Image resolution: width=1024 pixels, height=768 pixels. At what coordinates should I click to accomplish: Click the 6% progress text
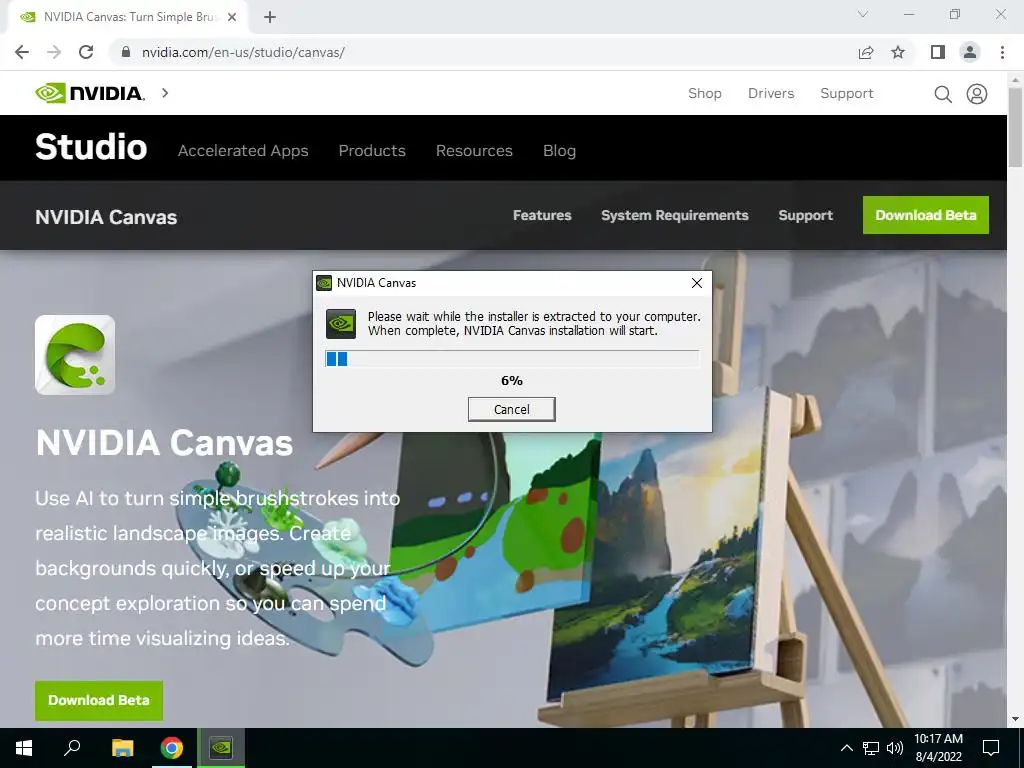click(x=511, y=381)
